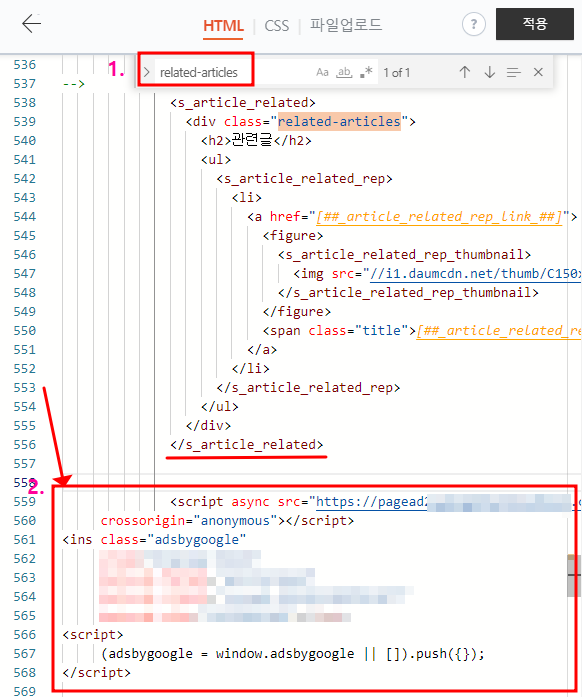Toggle Match Case (Aa) option

click(x=322, y=72)
